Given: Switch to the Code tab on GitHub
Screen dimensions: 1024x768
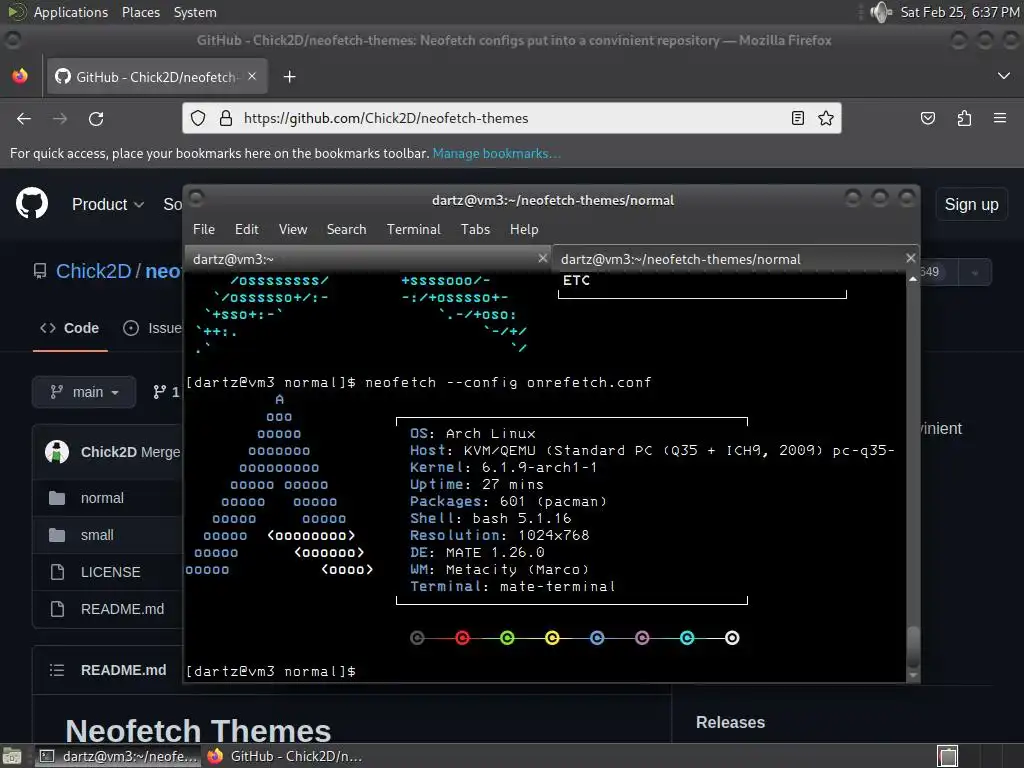Looking at the screenshot, I should point(70,328).
